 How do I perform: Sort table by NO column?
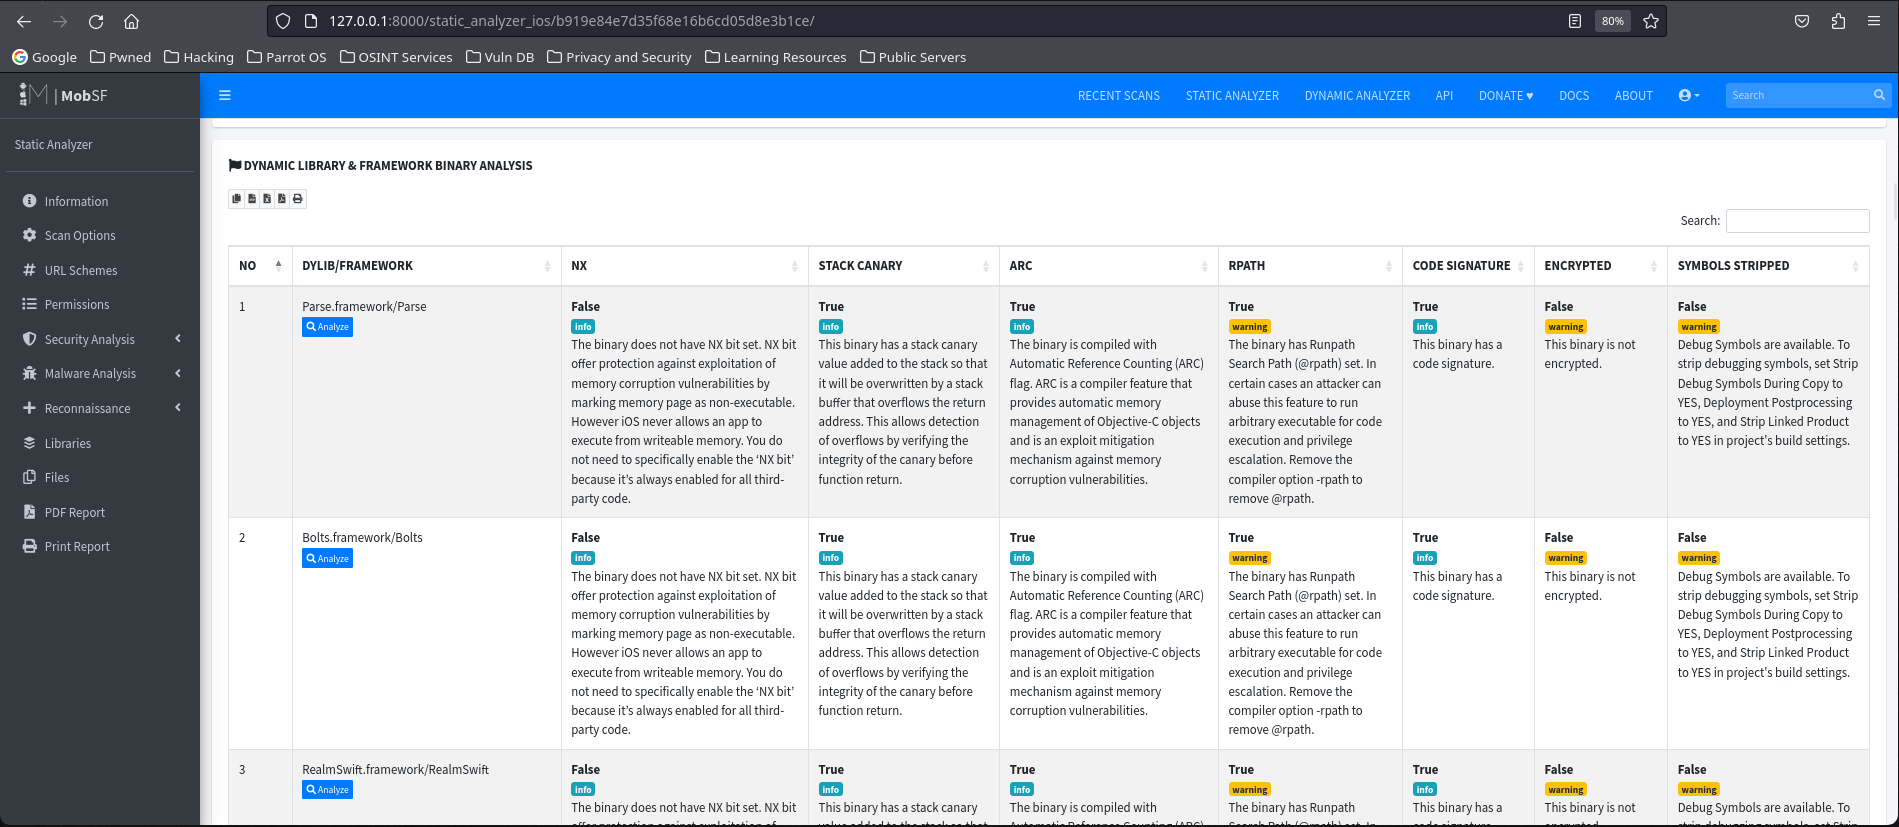tap(260, 266)
